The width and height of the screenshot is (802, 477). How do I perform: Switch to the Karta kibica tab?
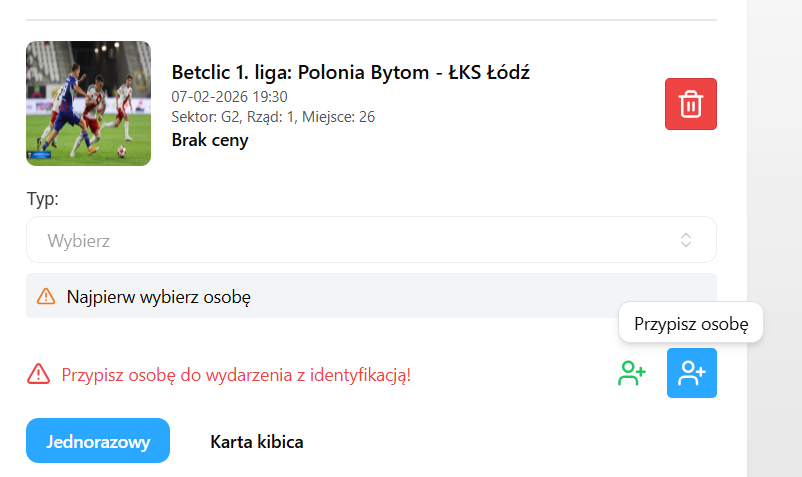pos(256,441)
